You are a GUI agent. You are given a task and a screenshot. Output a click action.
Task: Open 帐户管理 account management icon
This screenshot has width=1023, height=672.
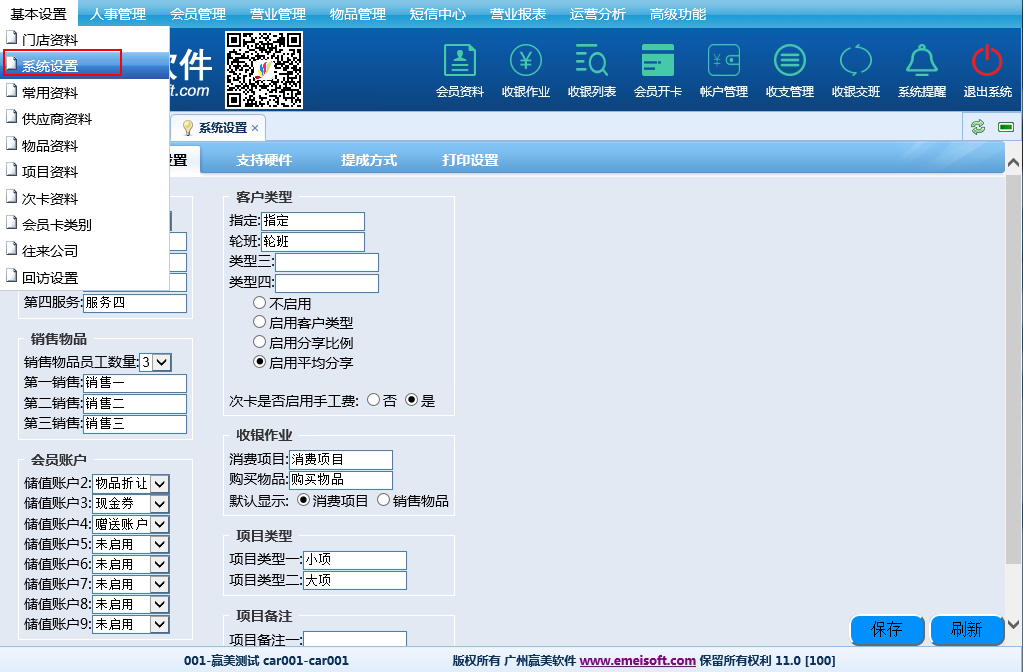[724, 70]
